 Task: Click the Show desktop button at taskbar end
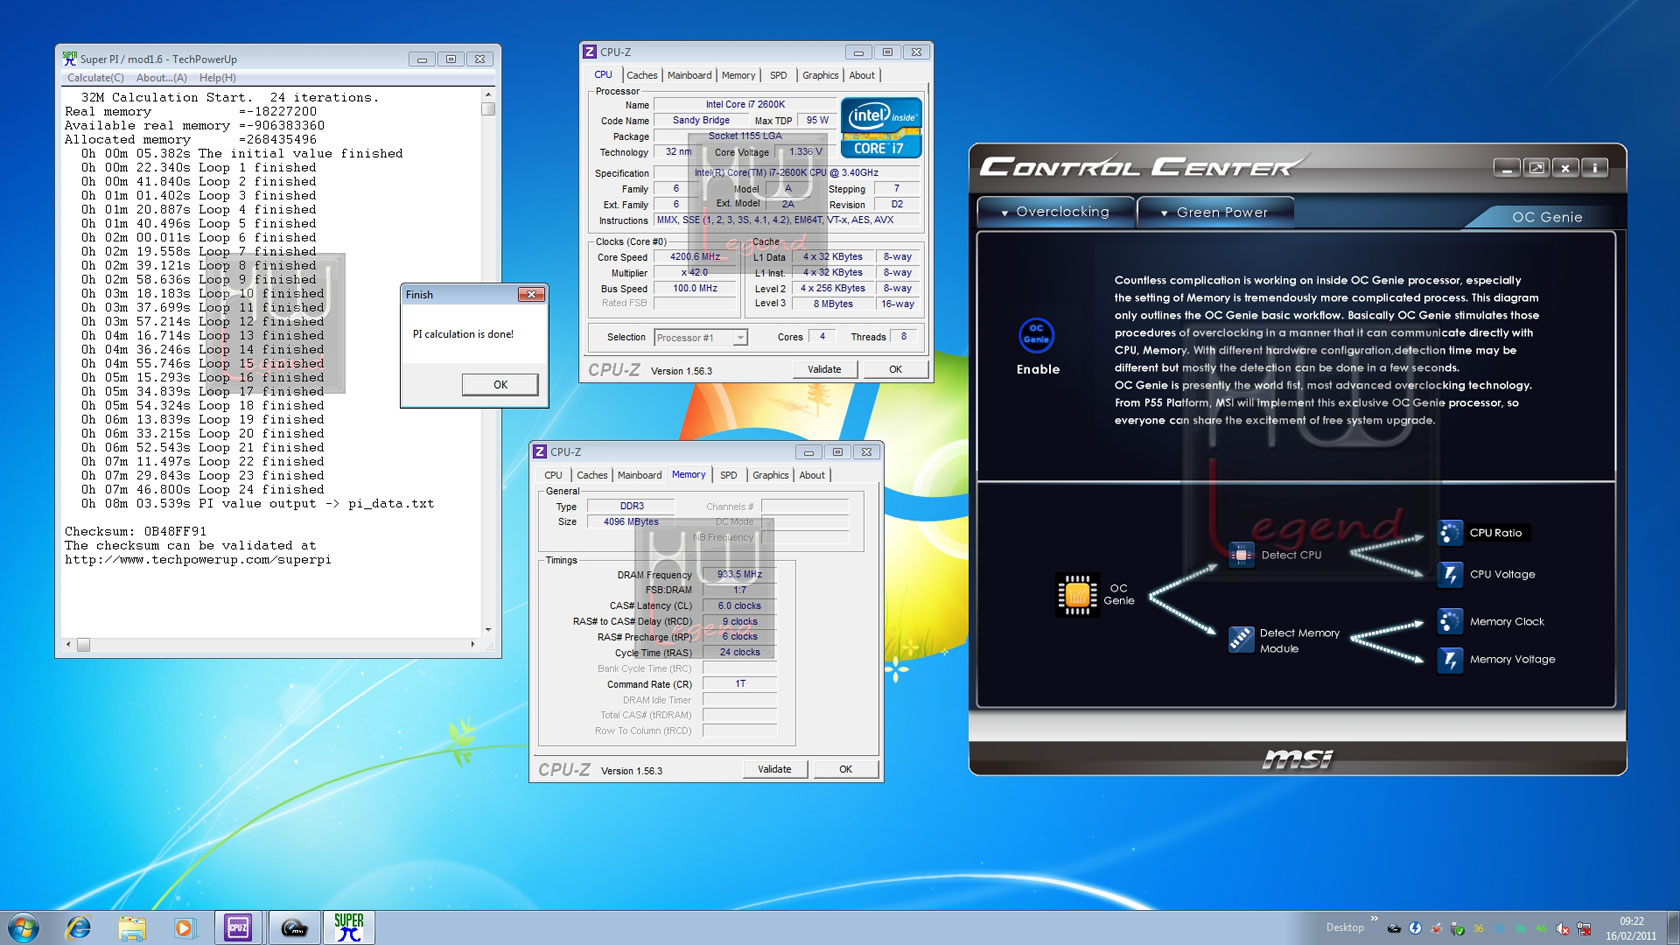(1673, 927)
